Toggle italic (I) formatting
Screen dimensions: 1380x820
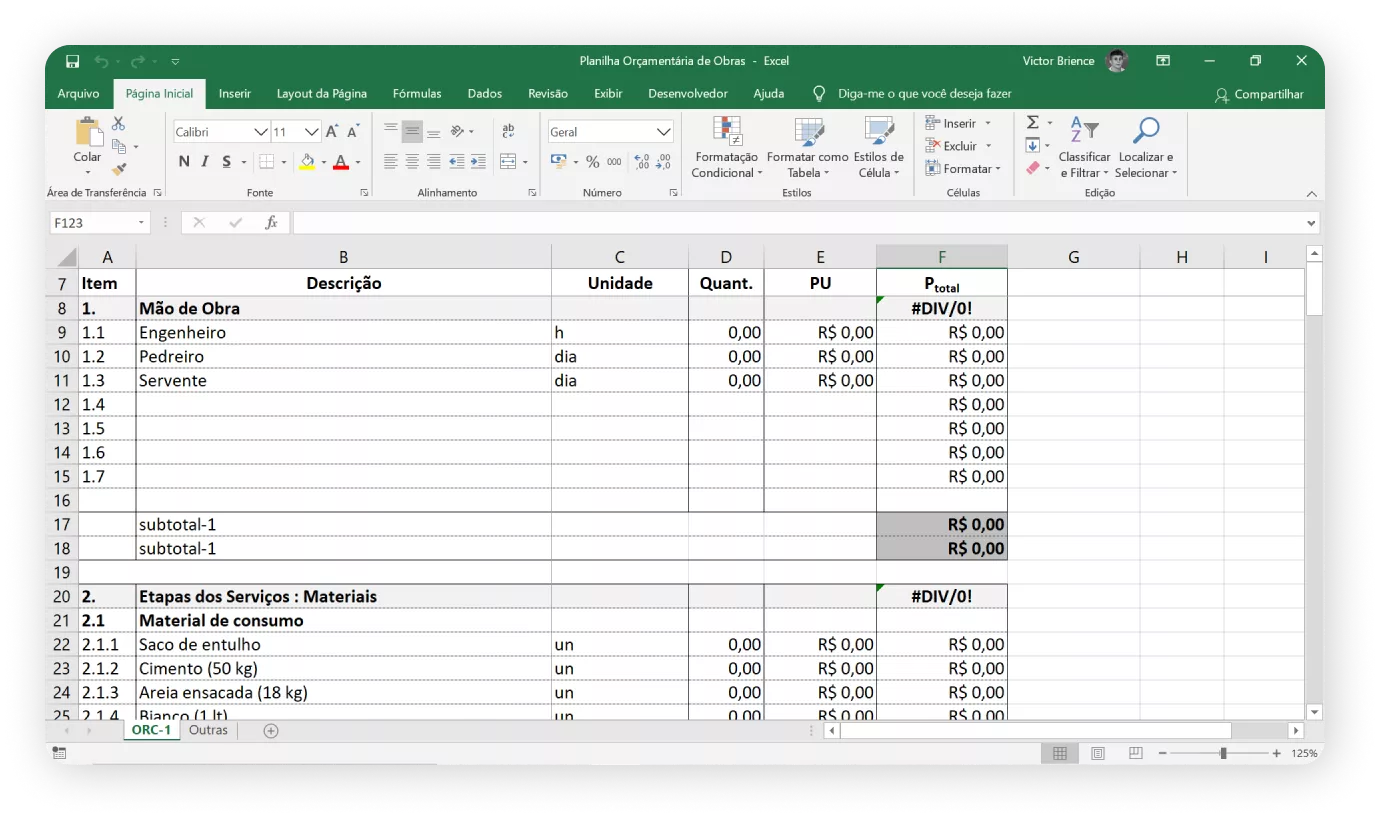click(205, 162)
